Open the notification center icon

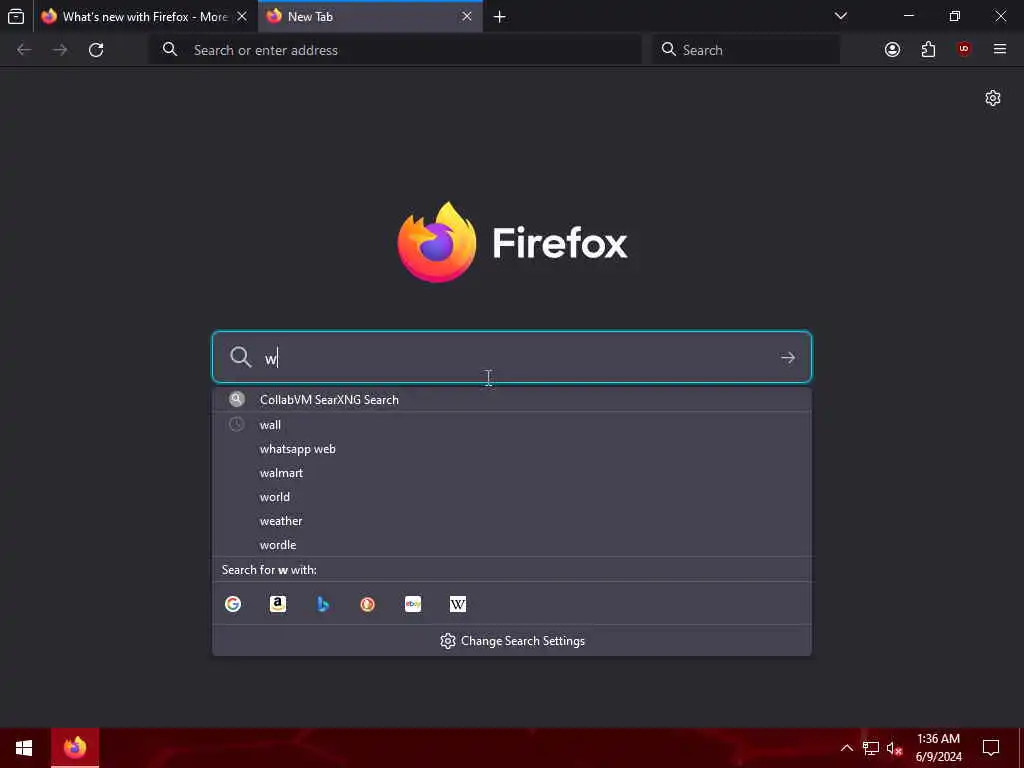coord(991,748)
